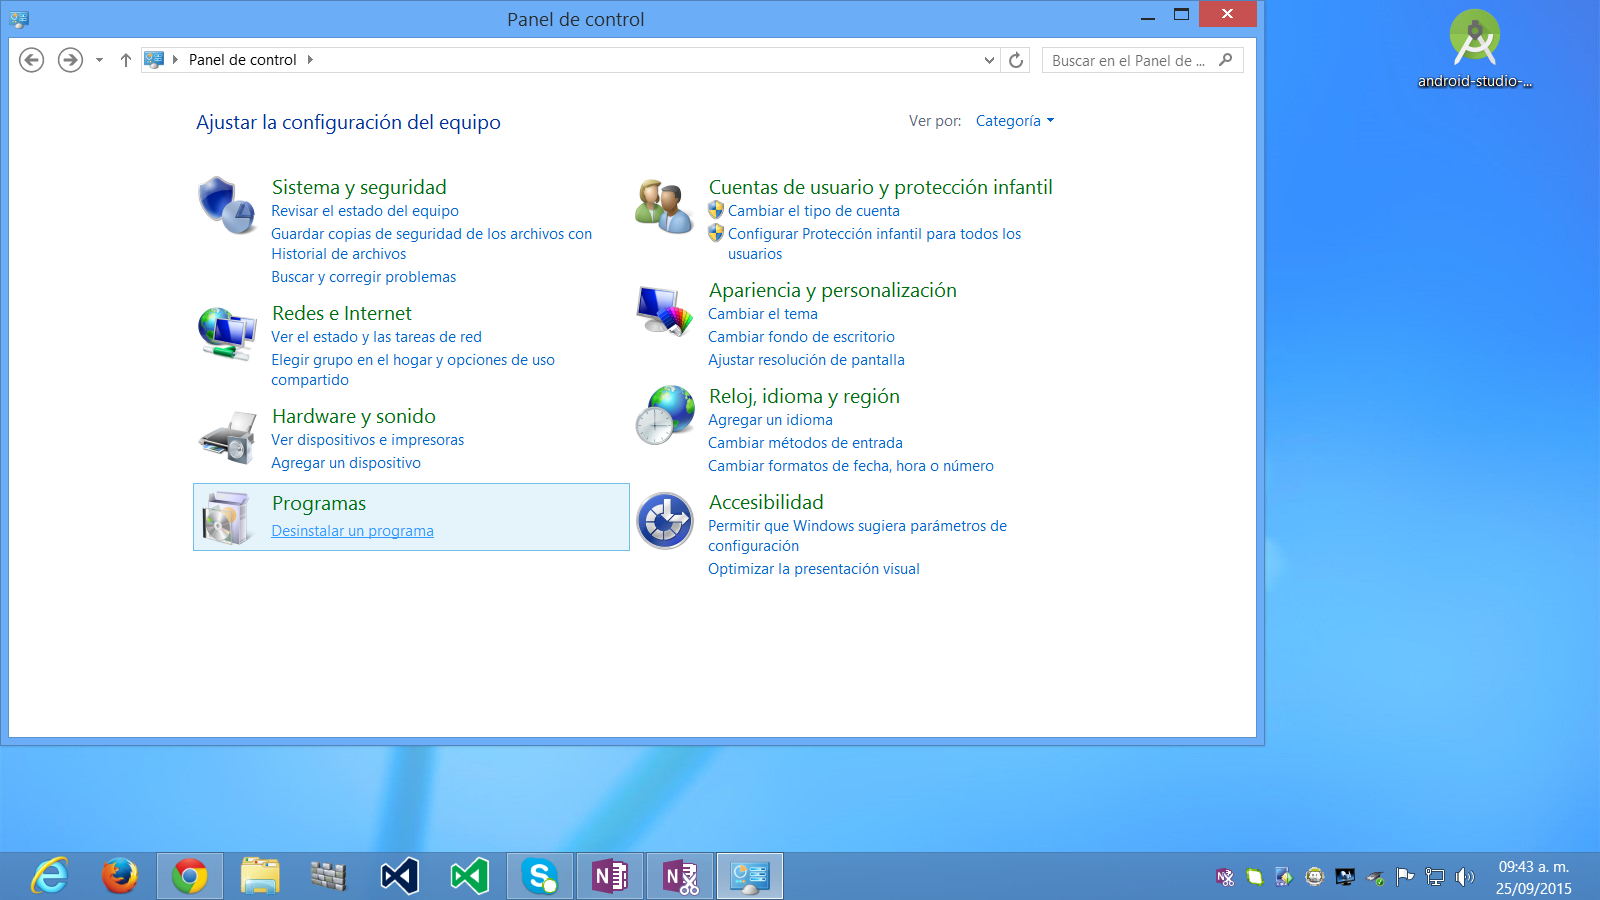Open android-studio desktop shortcut

(1475, 49)
